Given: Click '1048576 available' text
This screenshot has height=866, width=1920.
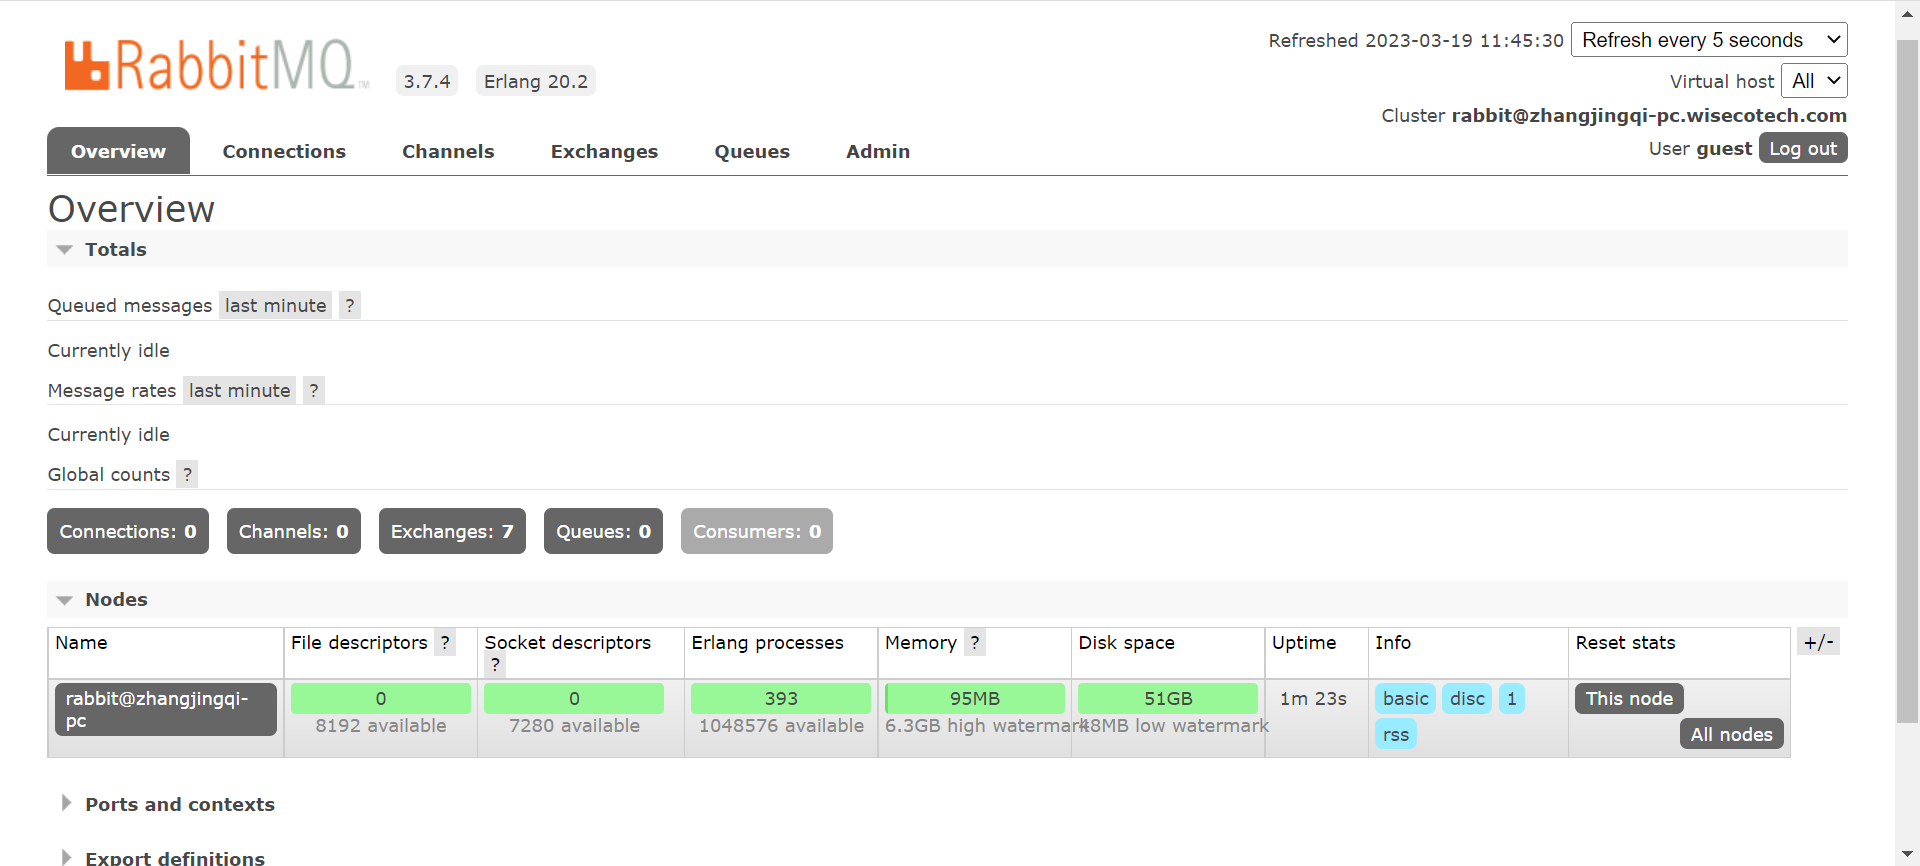Looking at the screenshot, I should [x=781, y=725].
